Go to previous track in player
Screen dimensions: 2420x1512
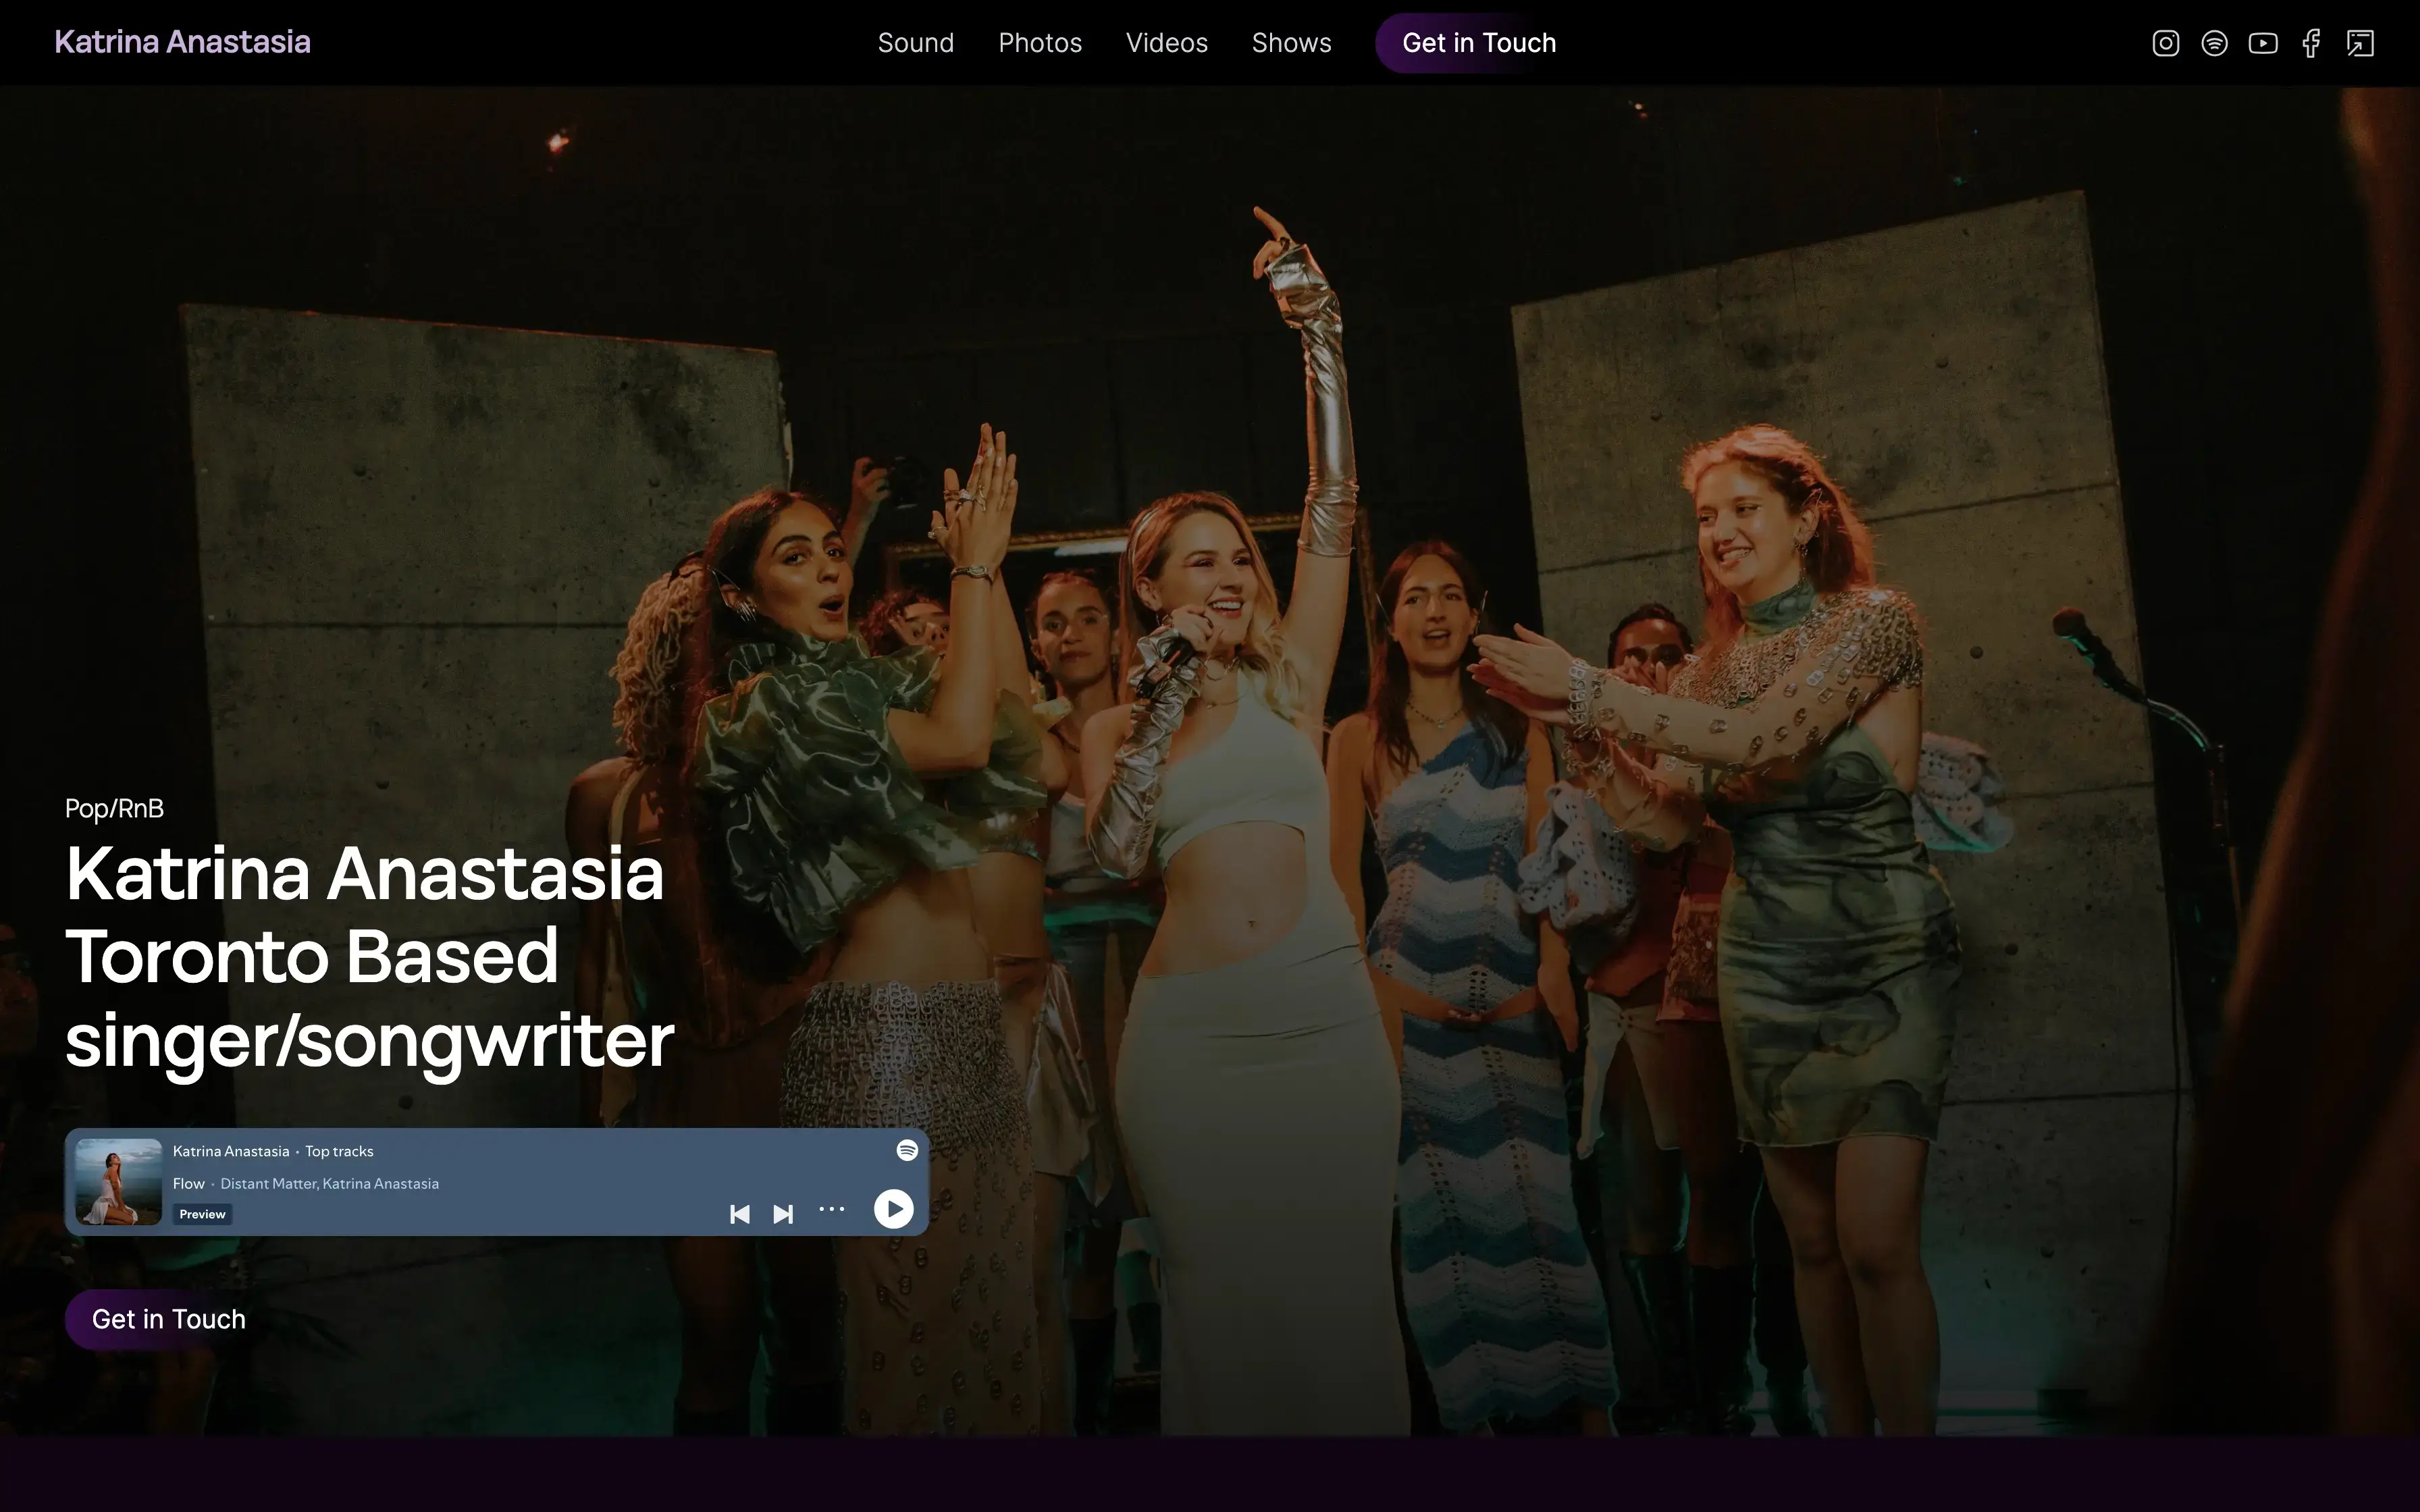[739, 1214]
